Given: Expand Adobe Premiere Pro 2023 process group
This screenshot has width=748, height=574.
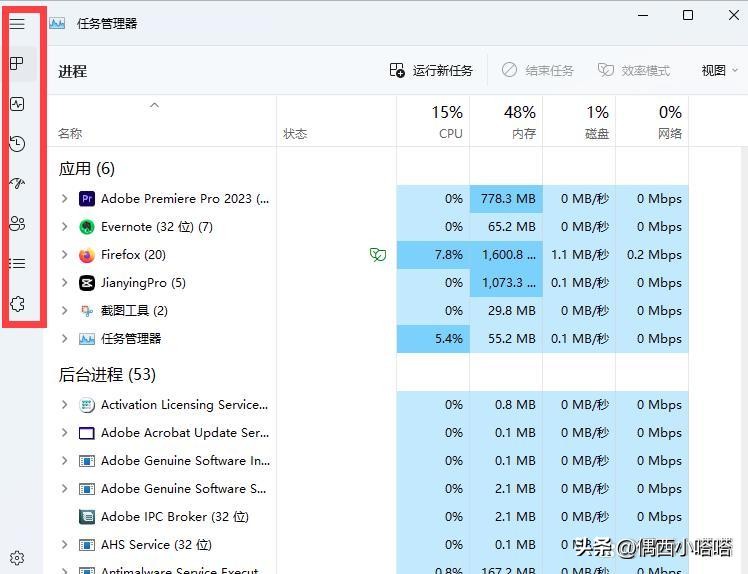Looking at the screenshot, I should [x=65, y=198].
